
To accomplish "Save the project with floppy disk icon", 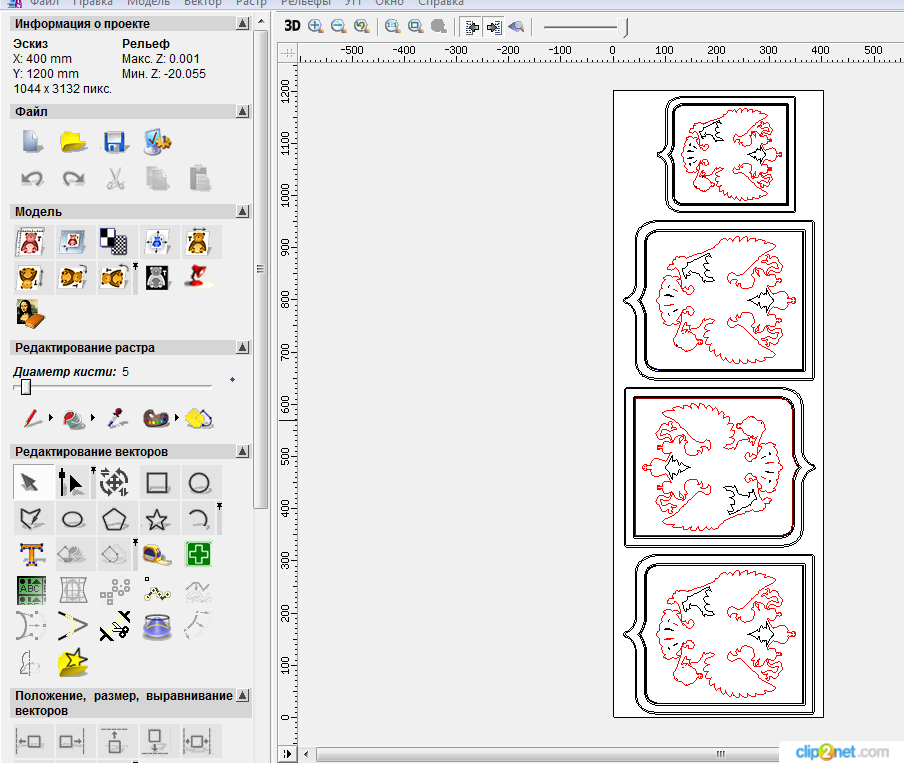I will pyautogui.click(x=115, y=142).
